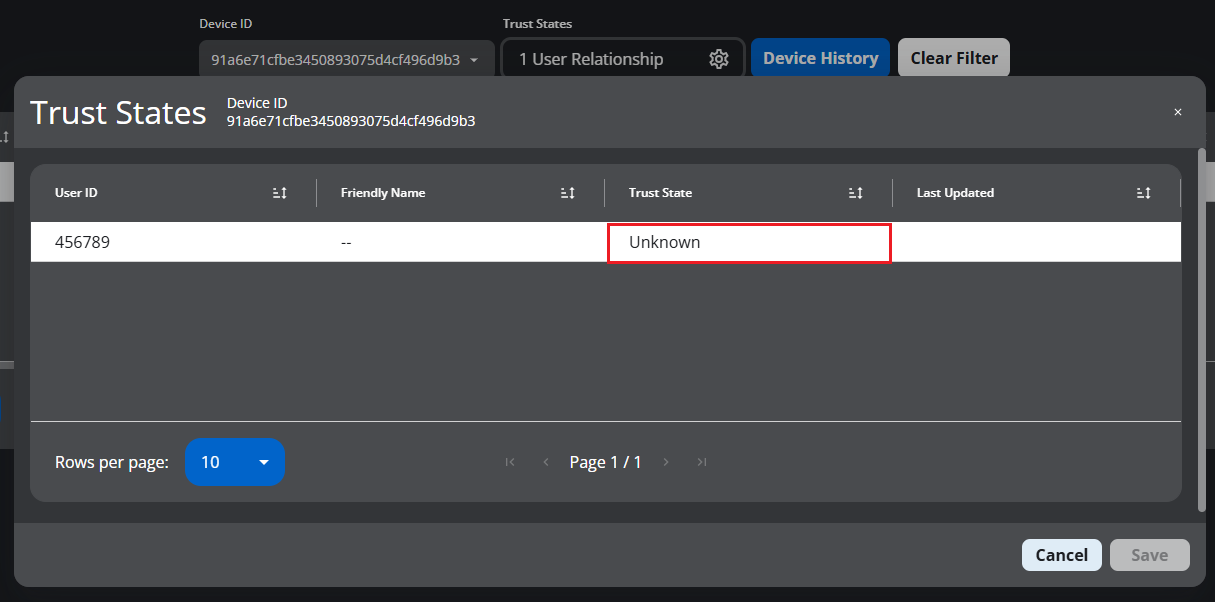Select User ID 456789 cell
Viewport: 1215px width, 602px height.
click(x=174, y=243)
